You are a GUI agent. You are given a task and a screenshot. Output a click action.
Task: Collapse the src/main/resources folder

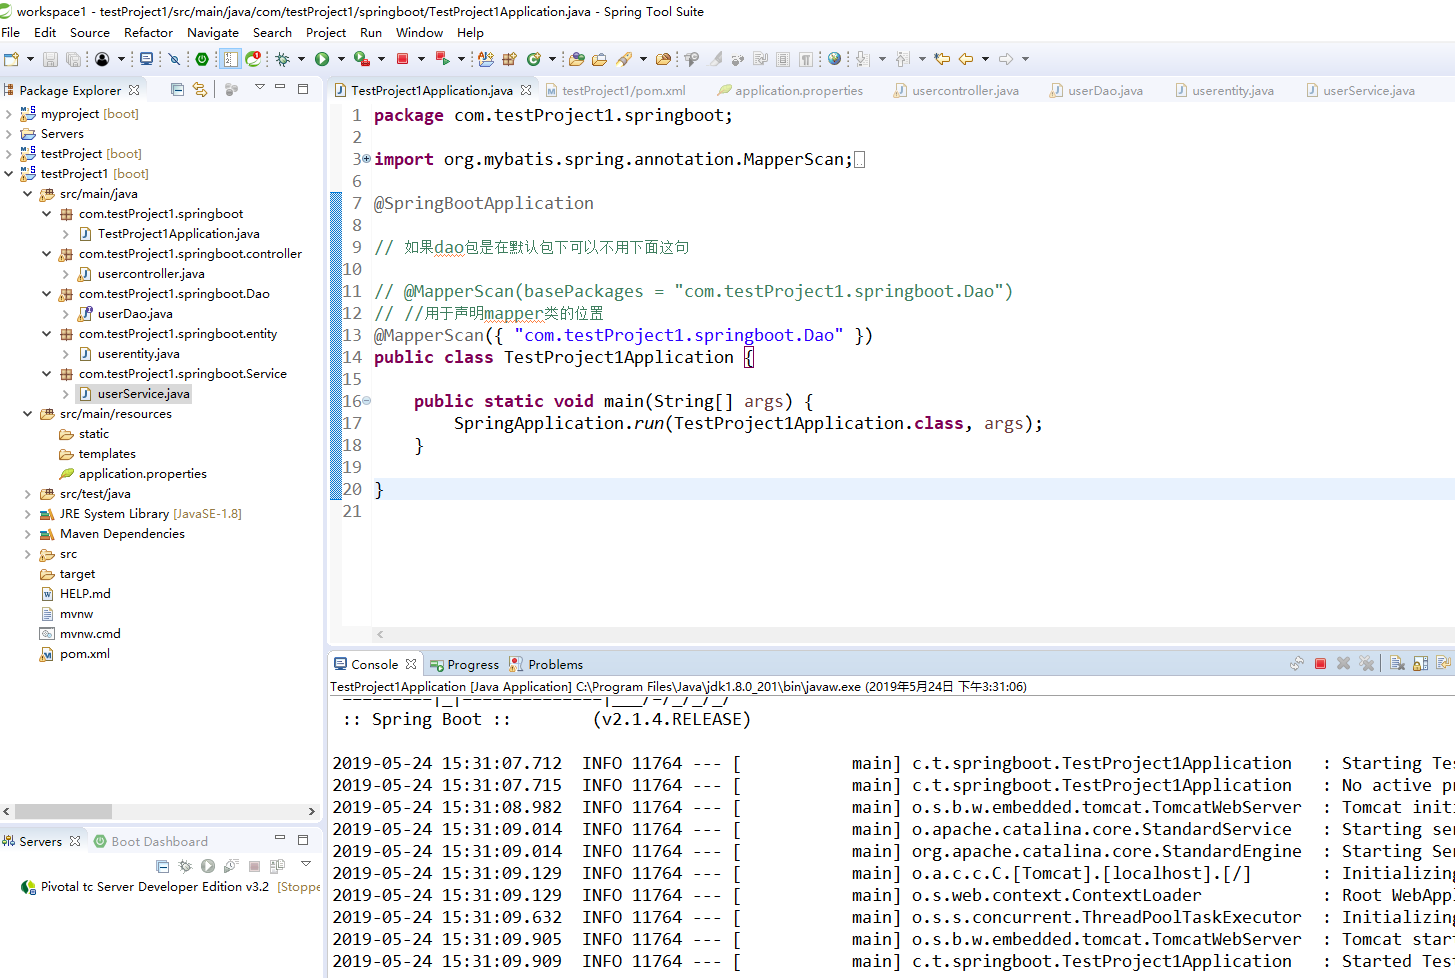pyautogui.click(x=28, y=414)
